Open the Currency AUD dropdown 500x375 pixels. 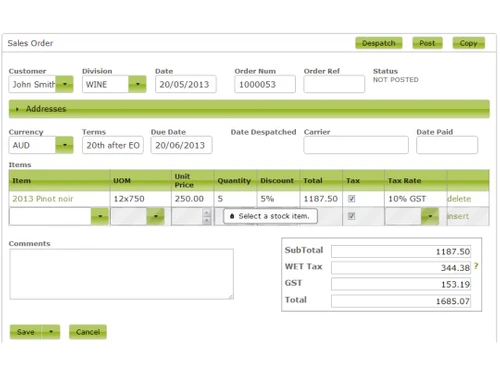[x=65, y=145]
